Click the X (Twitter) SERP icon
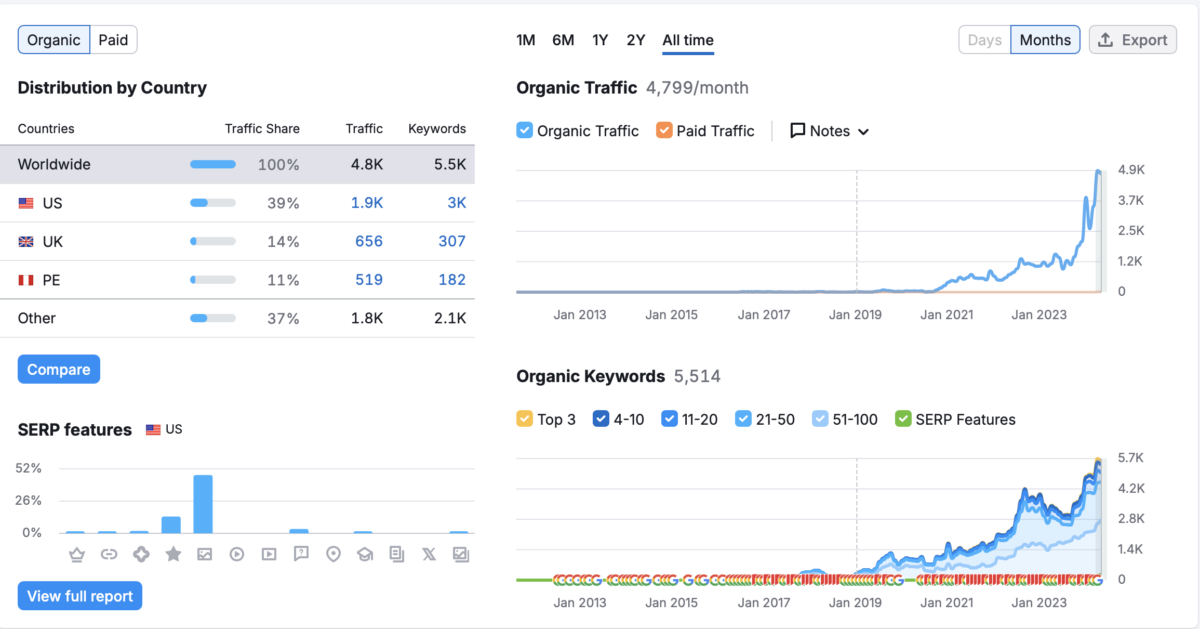The width and height of the screenshot is (1200, 629). pos(429,554)
